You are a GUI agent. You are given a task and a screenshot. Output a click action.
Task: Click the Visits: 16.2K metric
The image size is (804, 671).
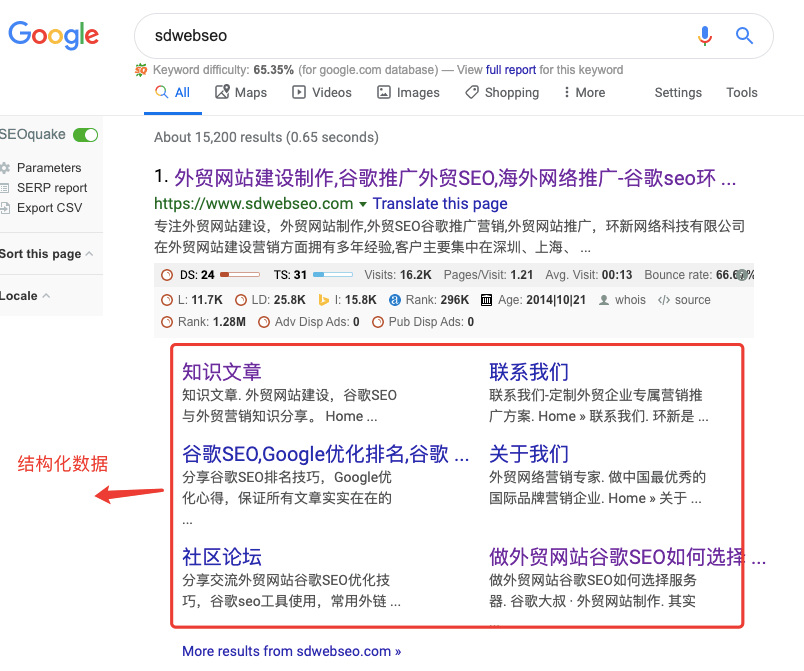coord(398,275)
